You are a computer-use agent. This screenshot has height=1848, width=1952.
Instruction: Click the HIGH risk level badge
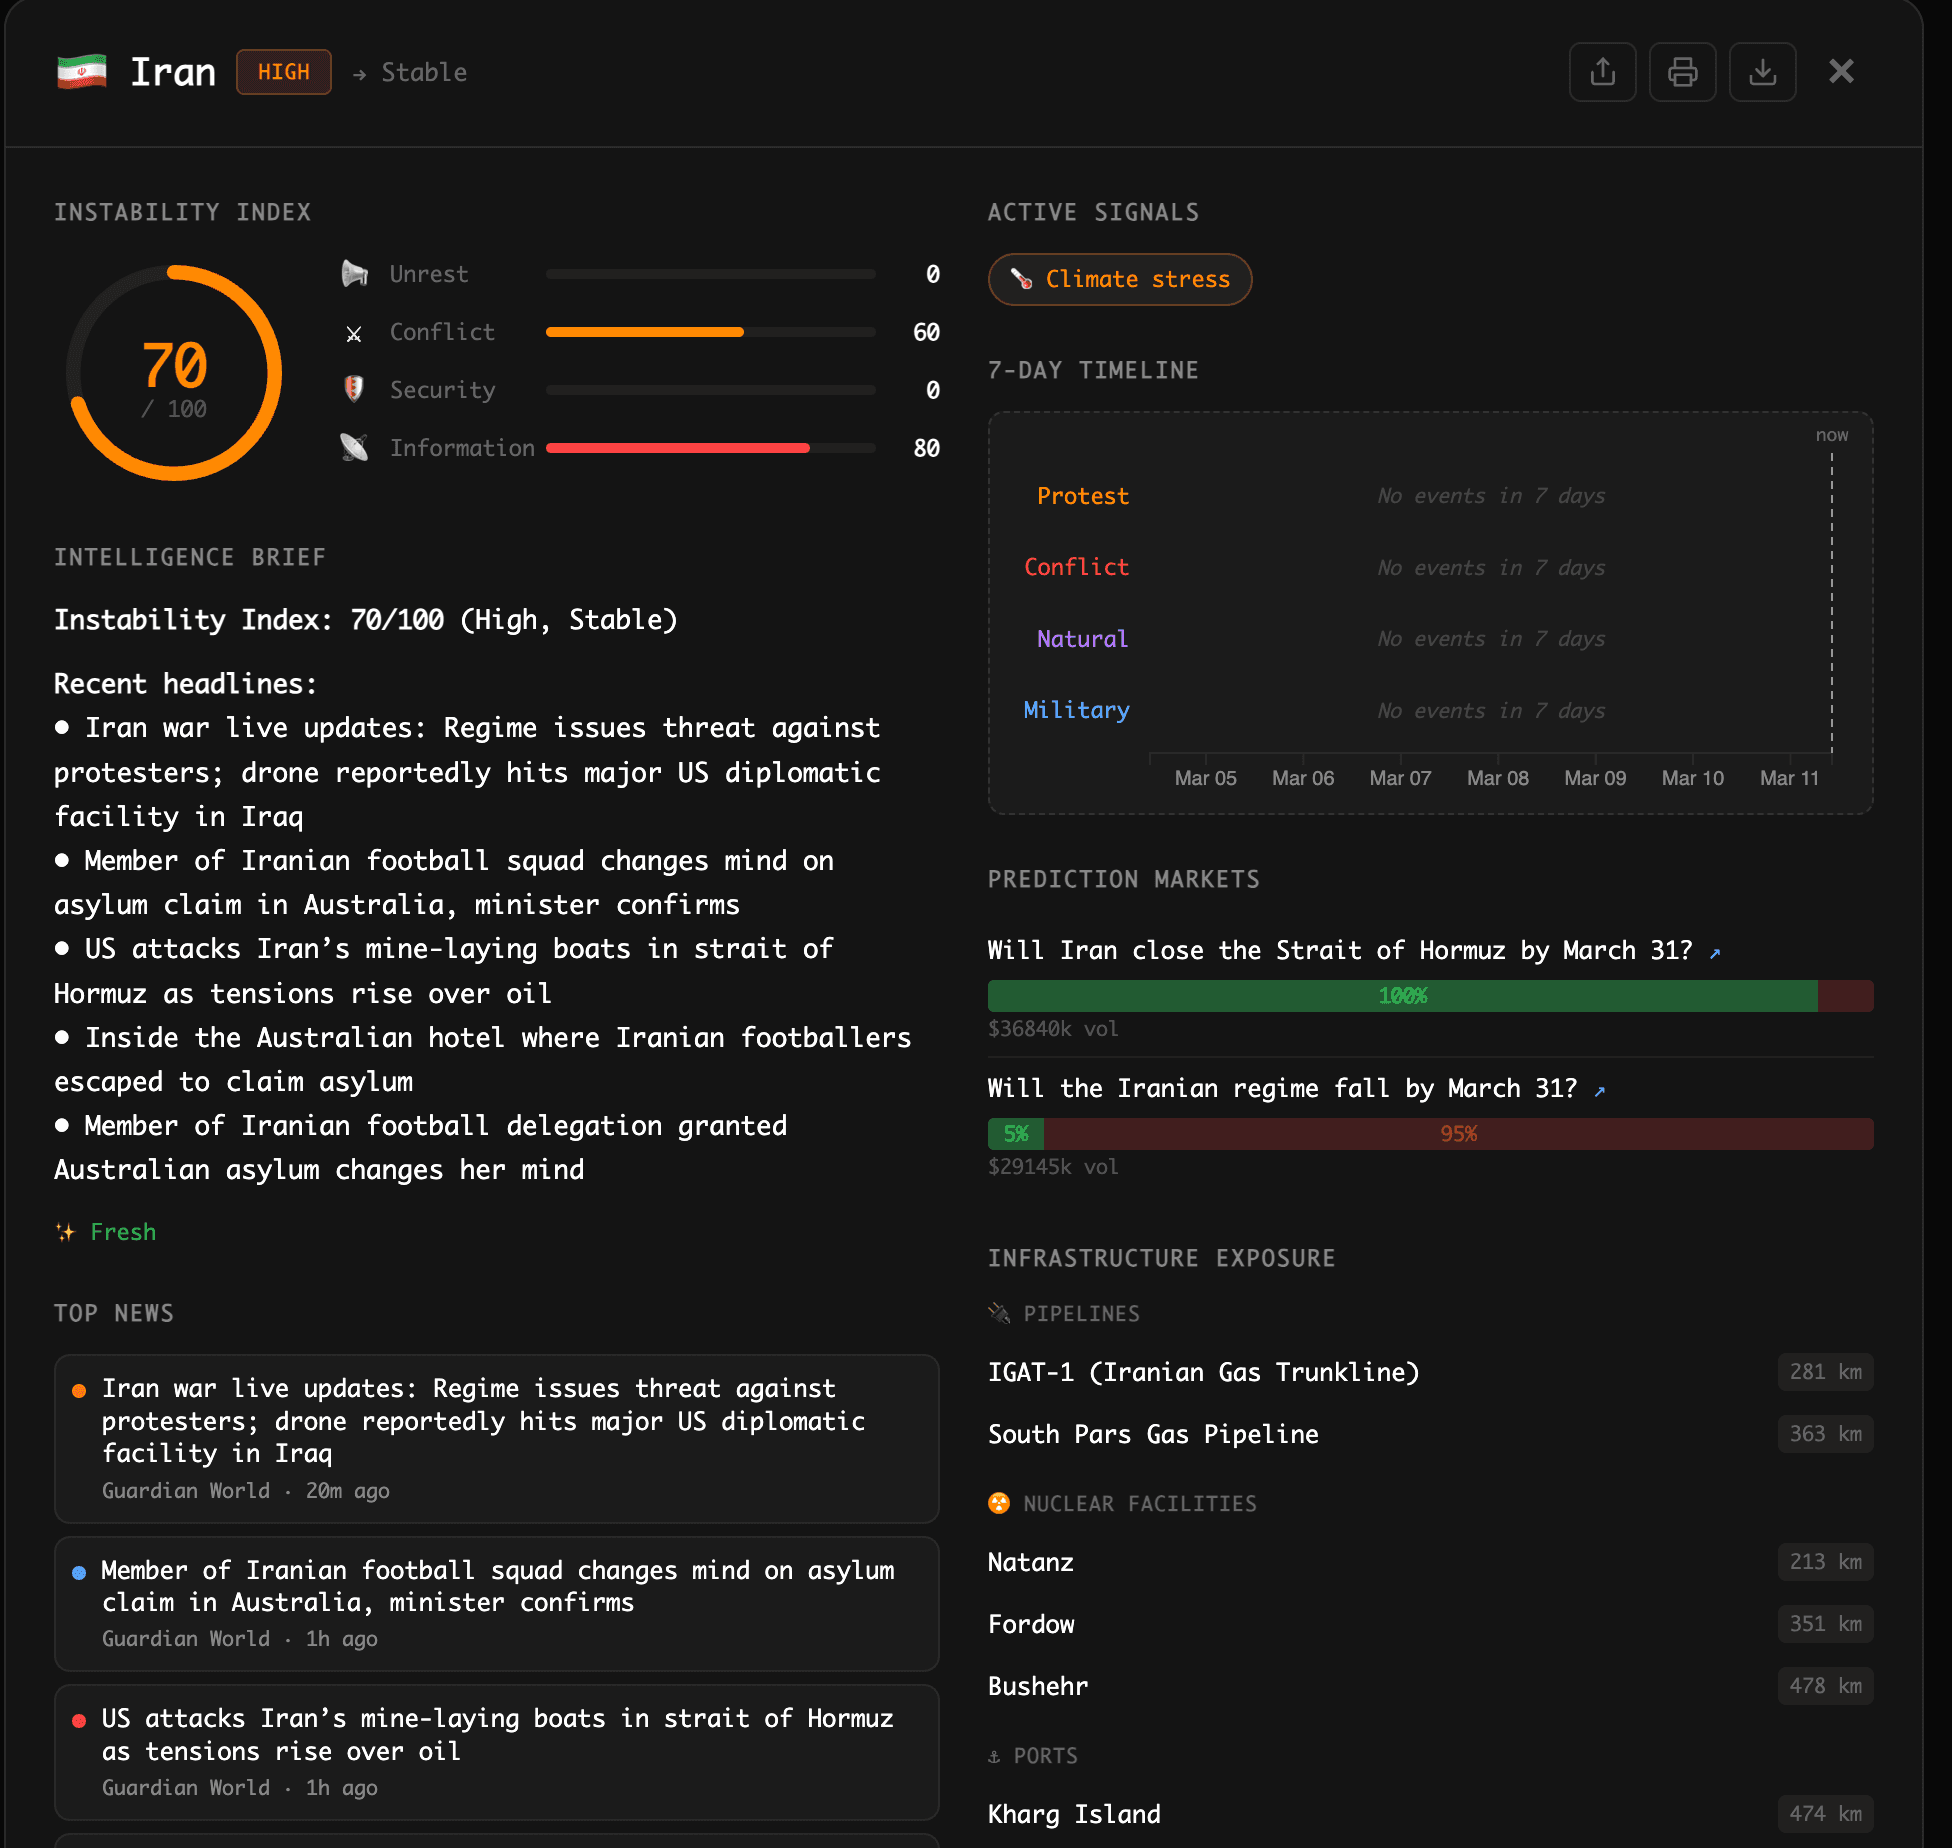pyautogui.click(x=283, y=72)
